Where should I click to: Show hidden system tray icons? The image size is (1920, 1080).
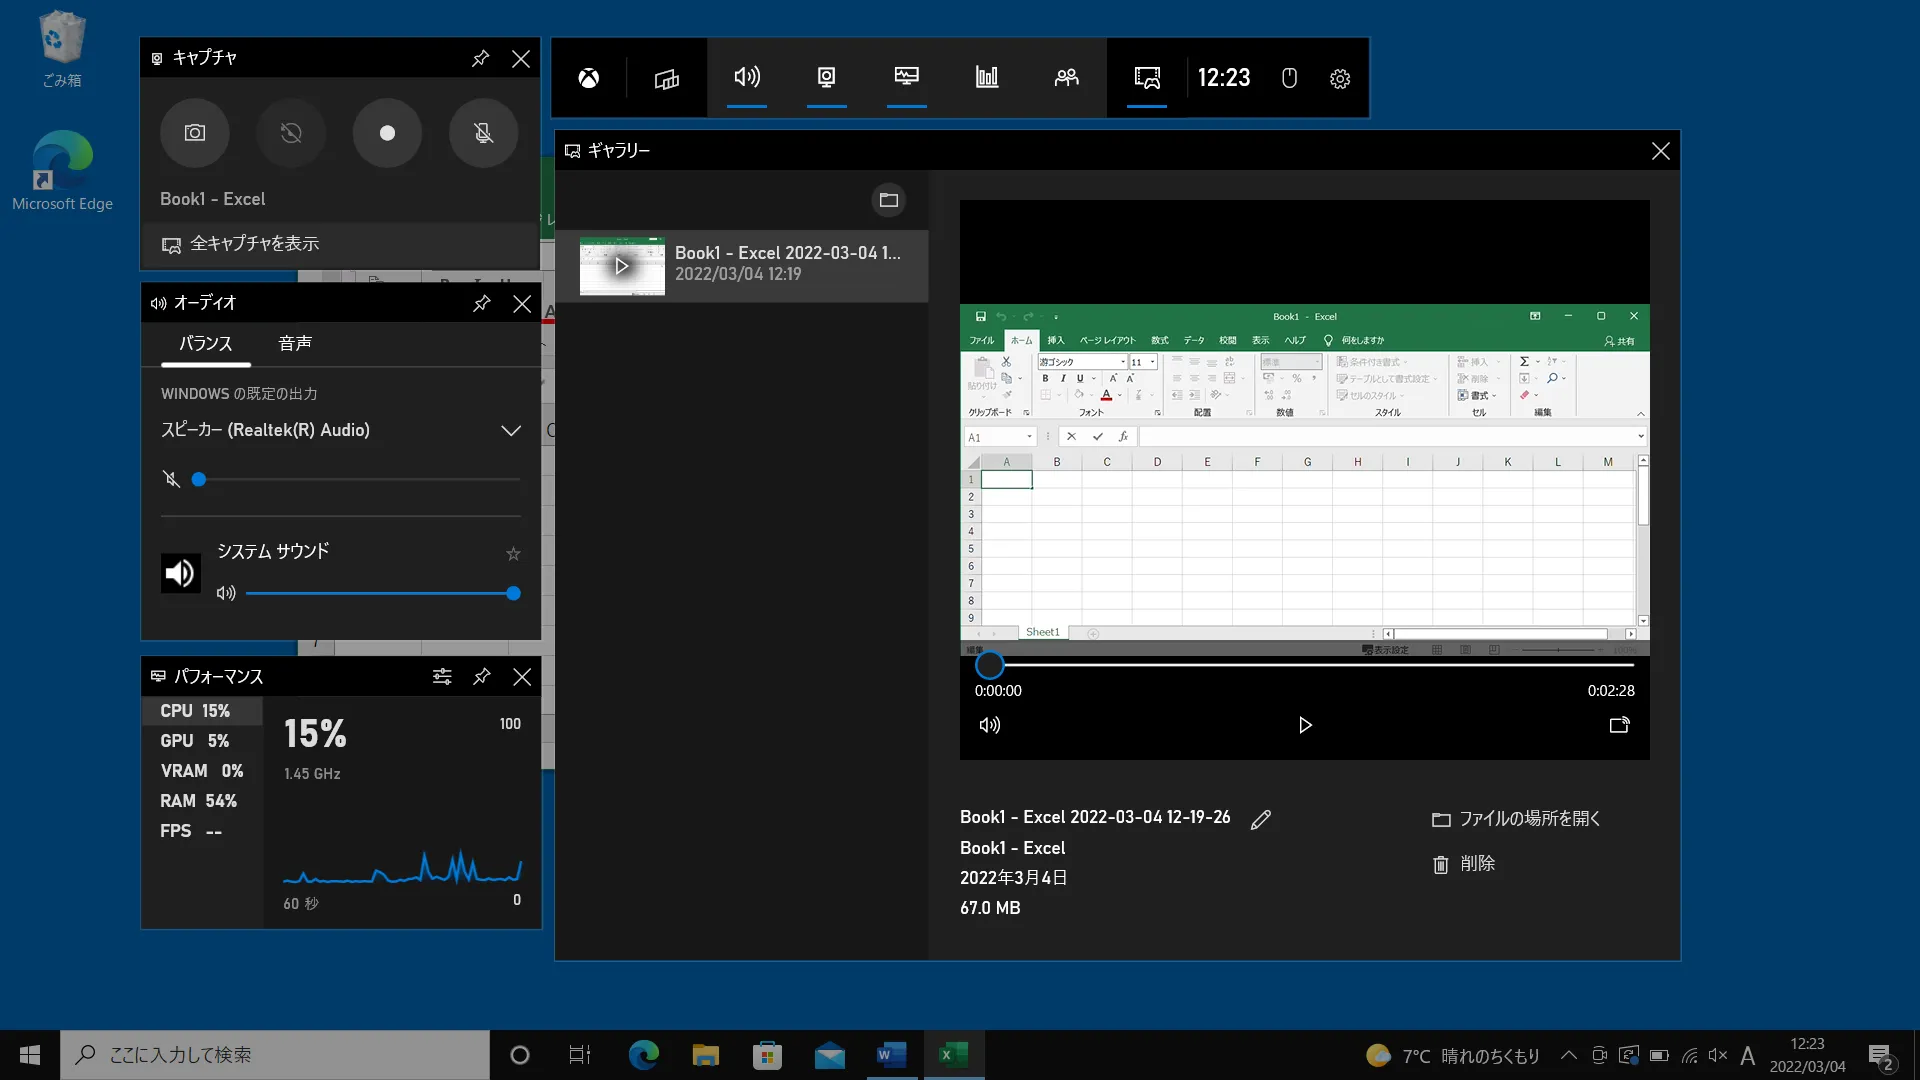(x=1569, y=1055)
